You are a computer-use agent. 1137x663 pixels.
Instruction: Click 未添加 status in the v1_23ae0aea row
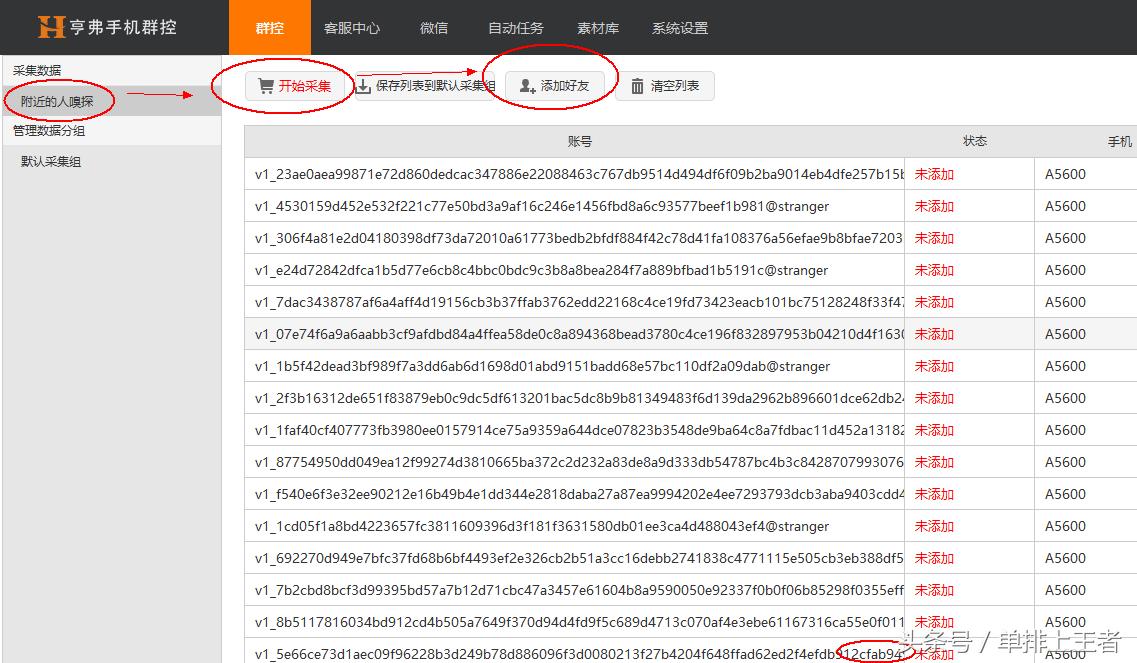click(x=934, y=174)
